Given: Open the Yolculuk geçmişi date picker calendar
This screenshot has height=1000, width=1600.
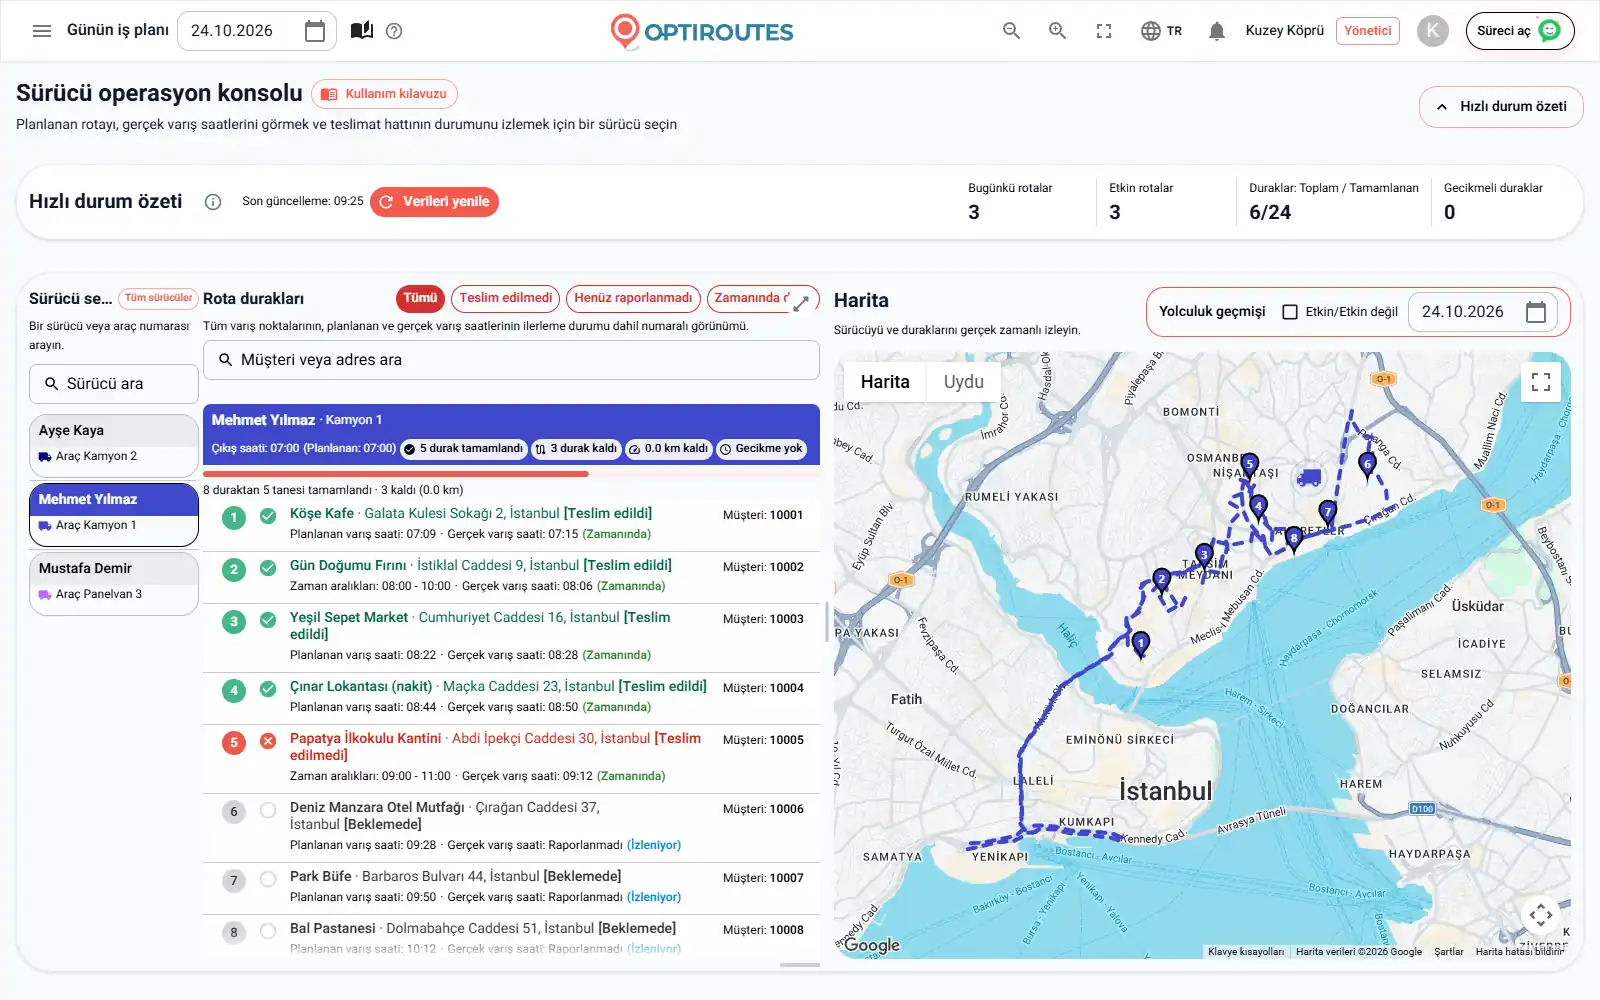Looking at the screenshot, I should click(1536, 312).
